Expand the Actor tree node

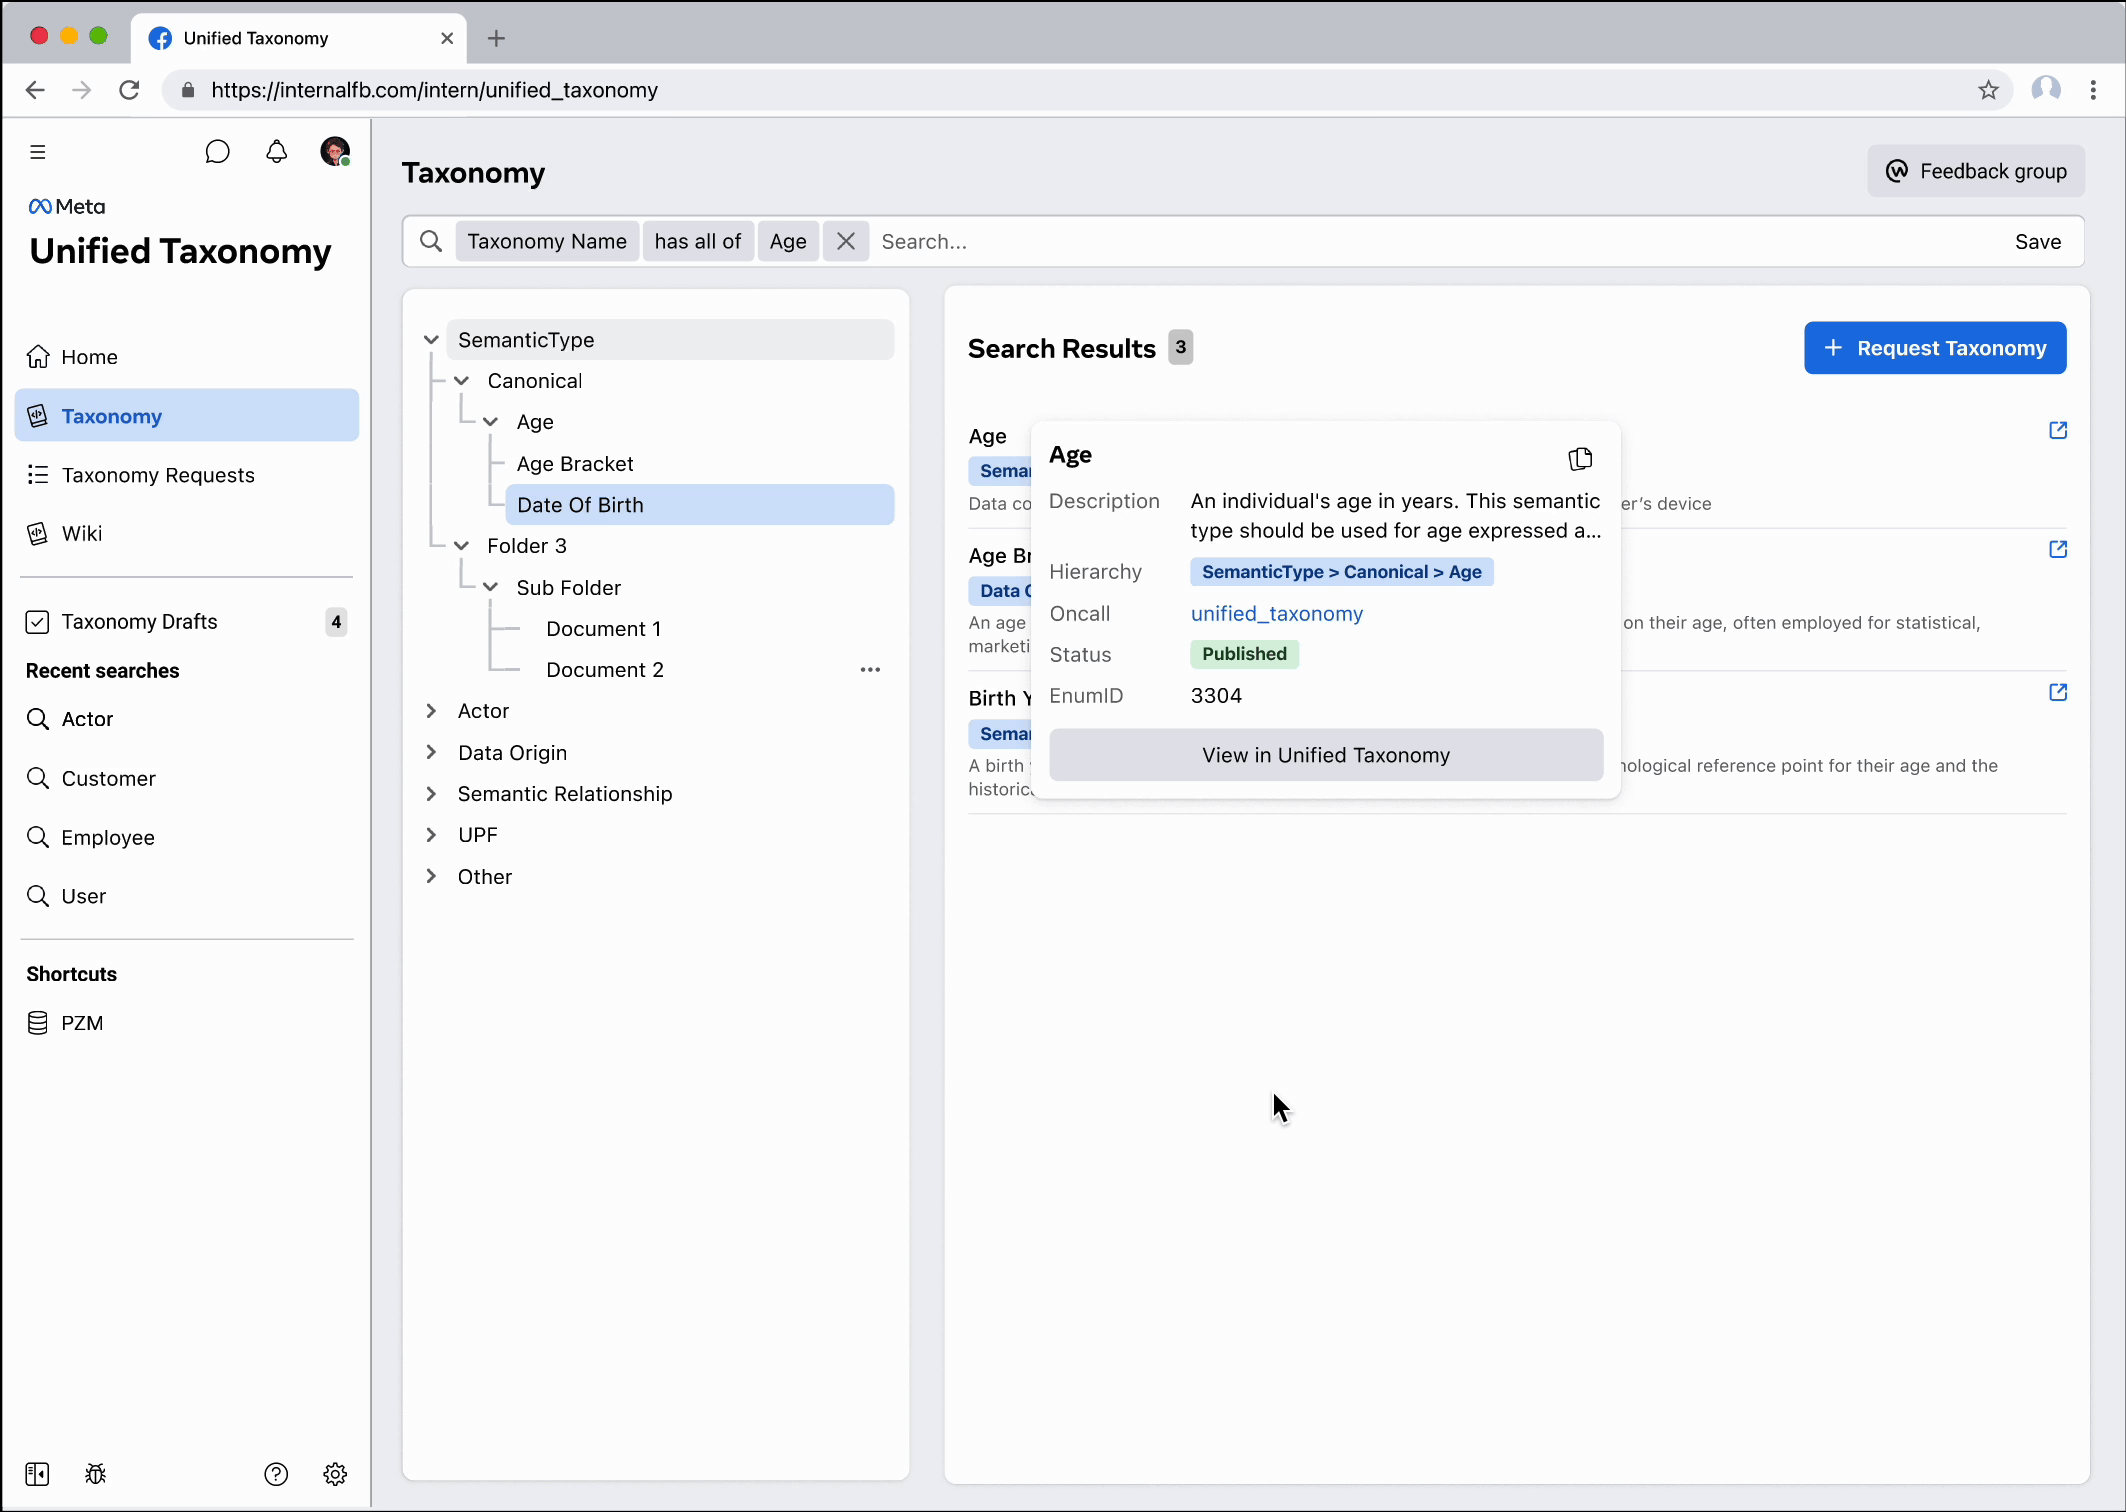[431, 711]
